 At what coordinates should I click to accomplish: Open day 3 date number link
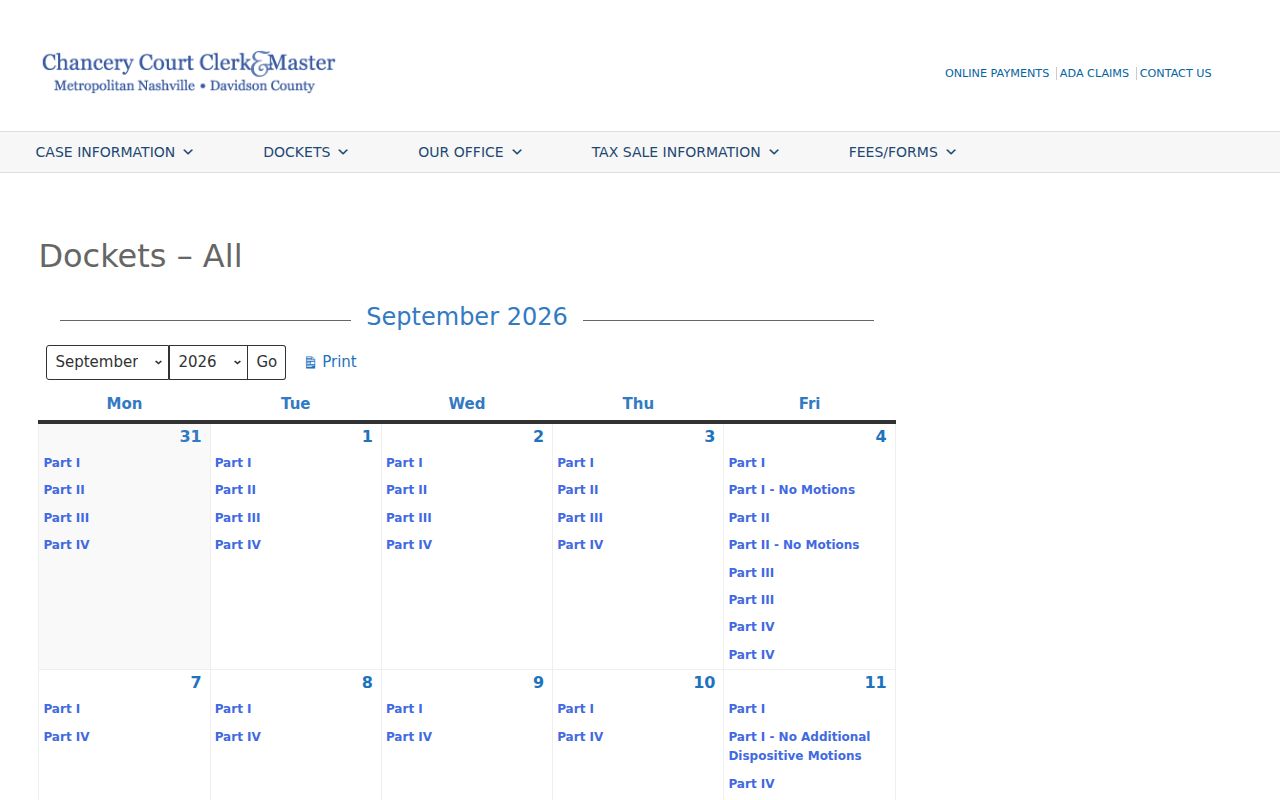pos(710,436)
